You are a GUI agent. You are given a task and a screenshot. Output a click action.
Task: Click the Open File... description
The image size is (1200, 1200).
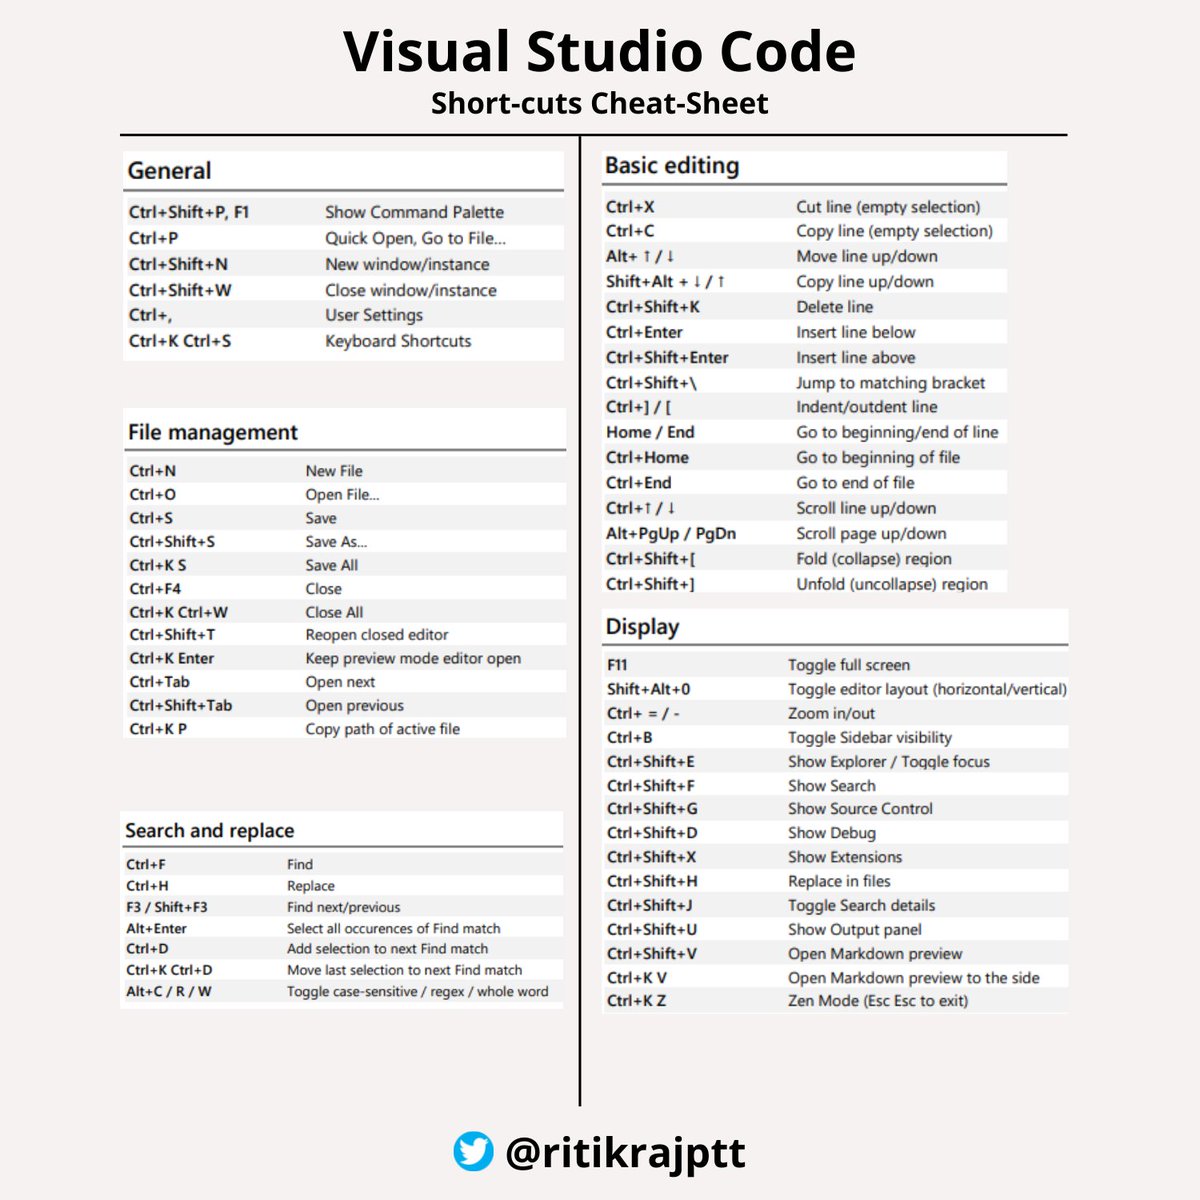tap(342, 494)
